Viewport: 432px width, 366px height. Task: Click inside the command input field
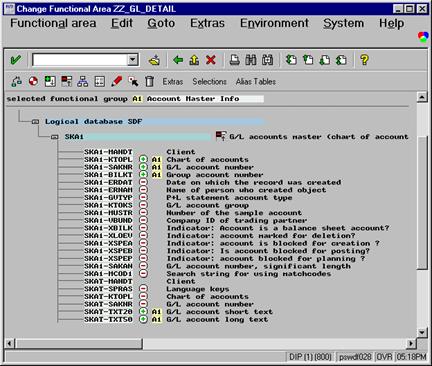pos(80,60)
